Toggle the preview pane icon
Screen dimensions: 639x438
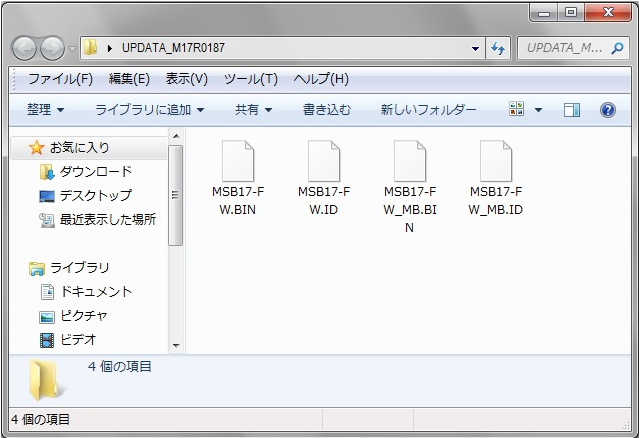(x=572, y=110)
